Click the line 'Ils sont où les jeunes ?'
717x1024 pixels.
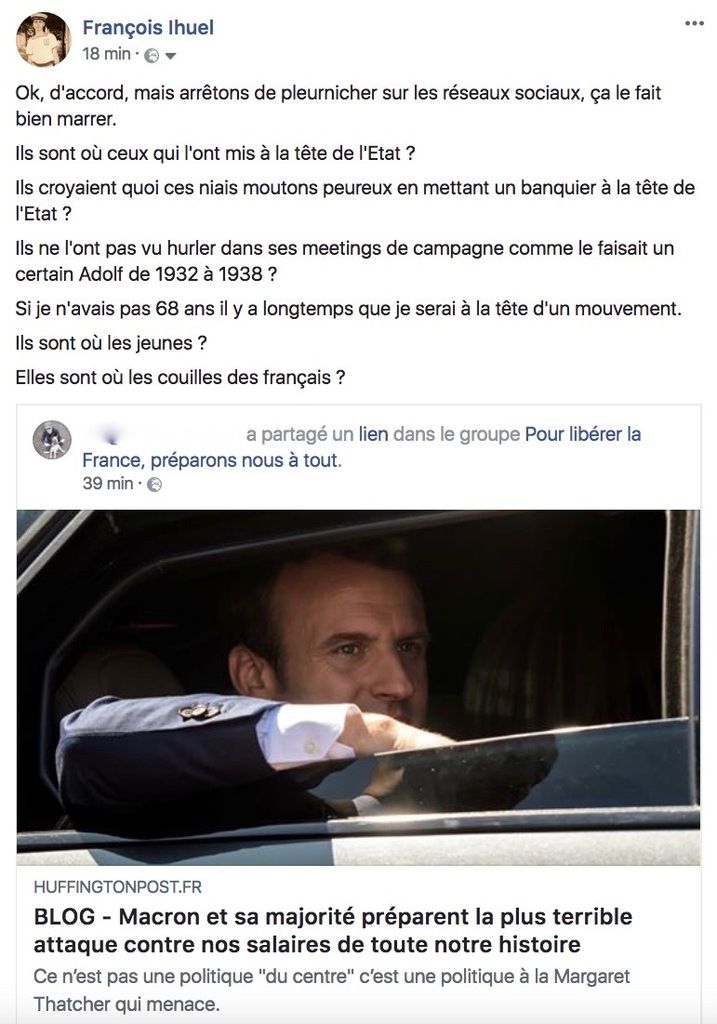point(111,343)
